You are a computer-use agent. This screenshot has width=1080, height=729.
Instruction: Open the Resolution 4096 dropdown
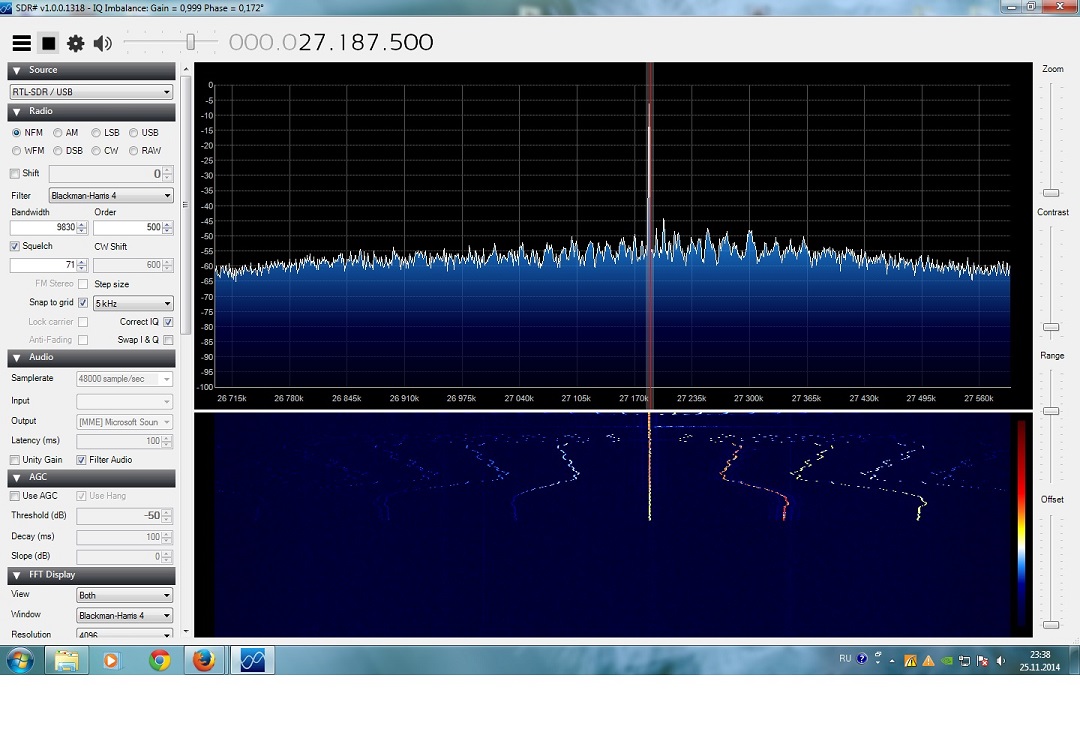click(125, 634)
